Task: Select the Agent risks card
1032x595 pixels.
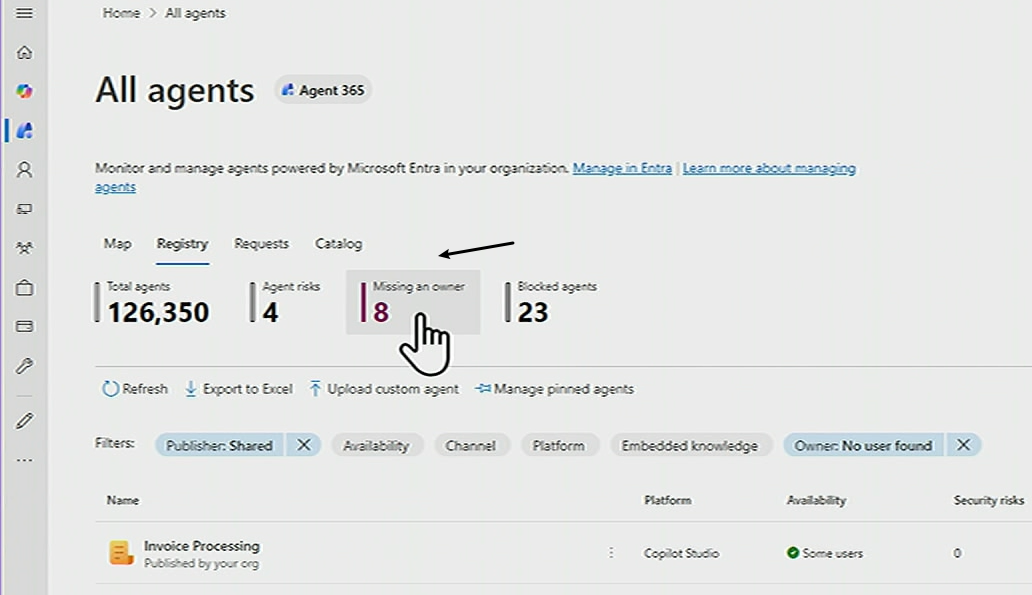Action: (x=286, y=303)
